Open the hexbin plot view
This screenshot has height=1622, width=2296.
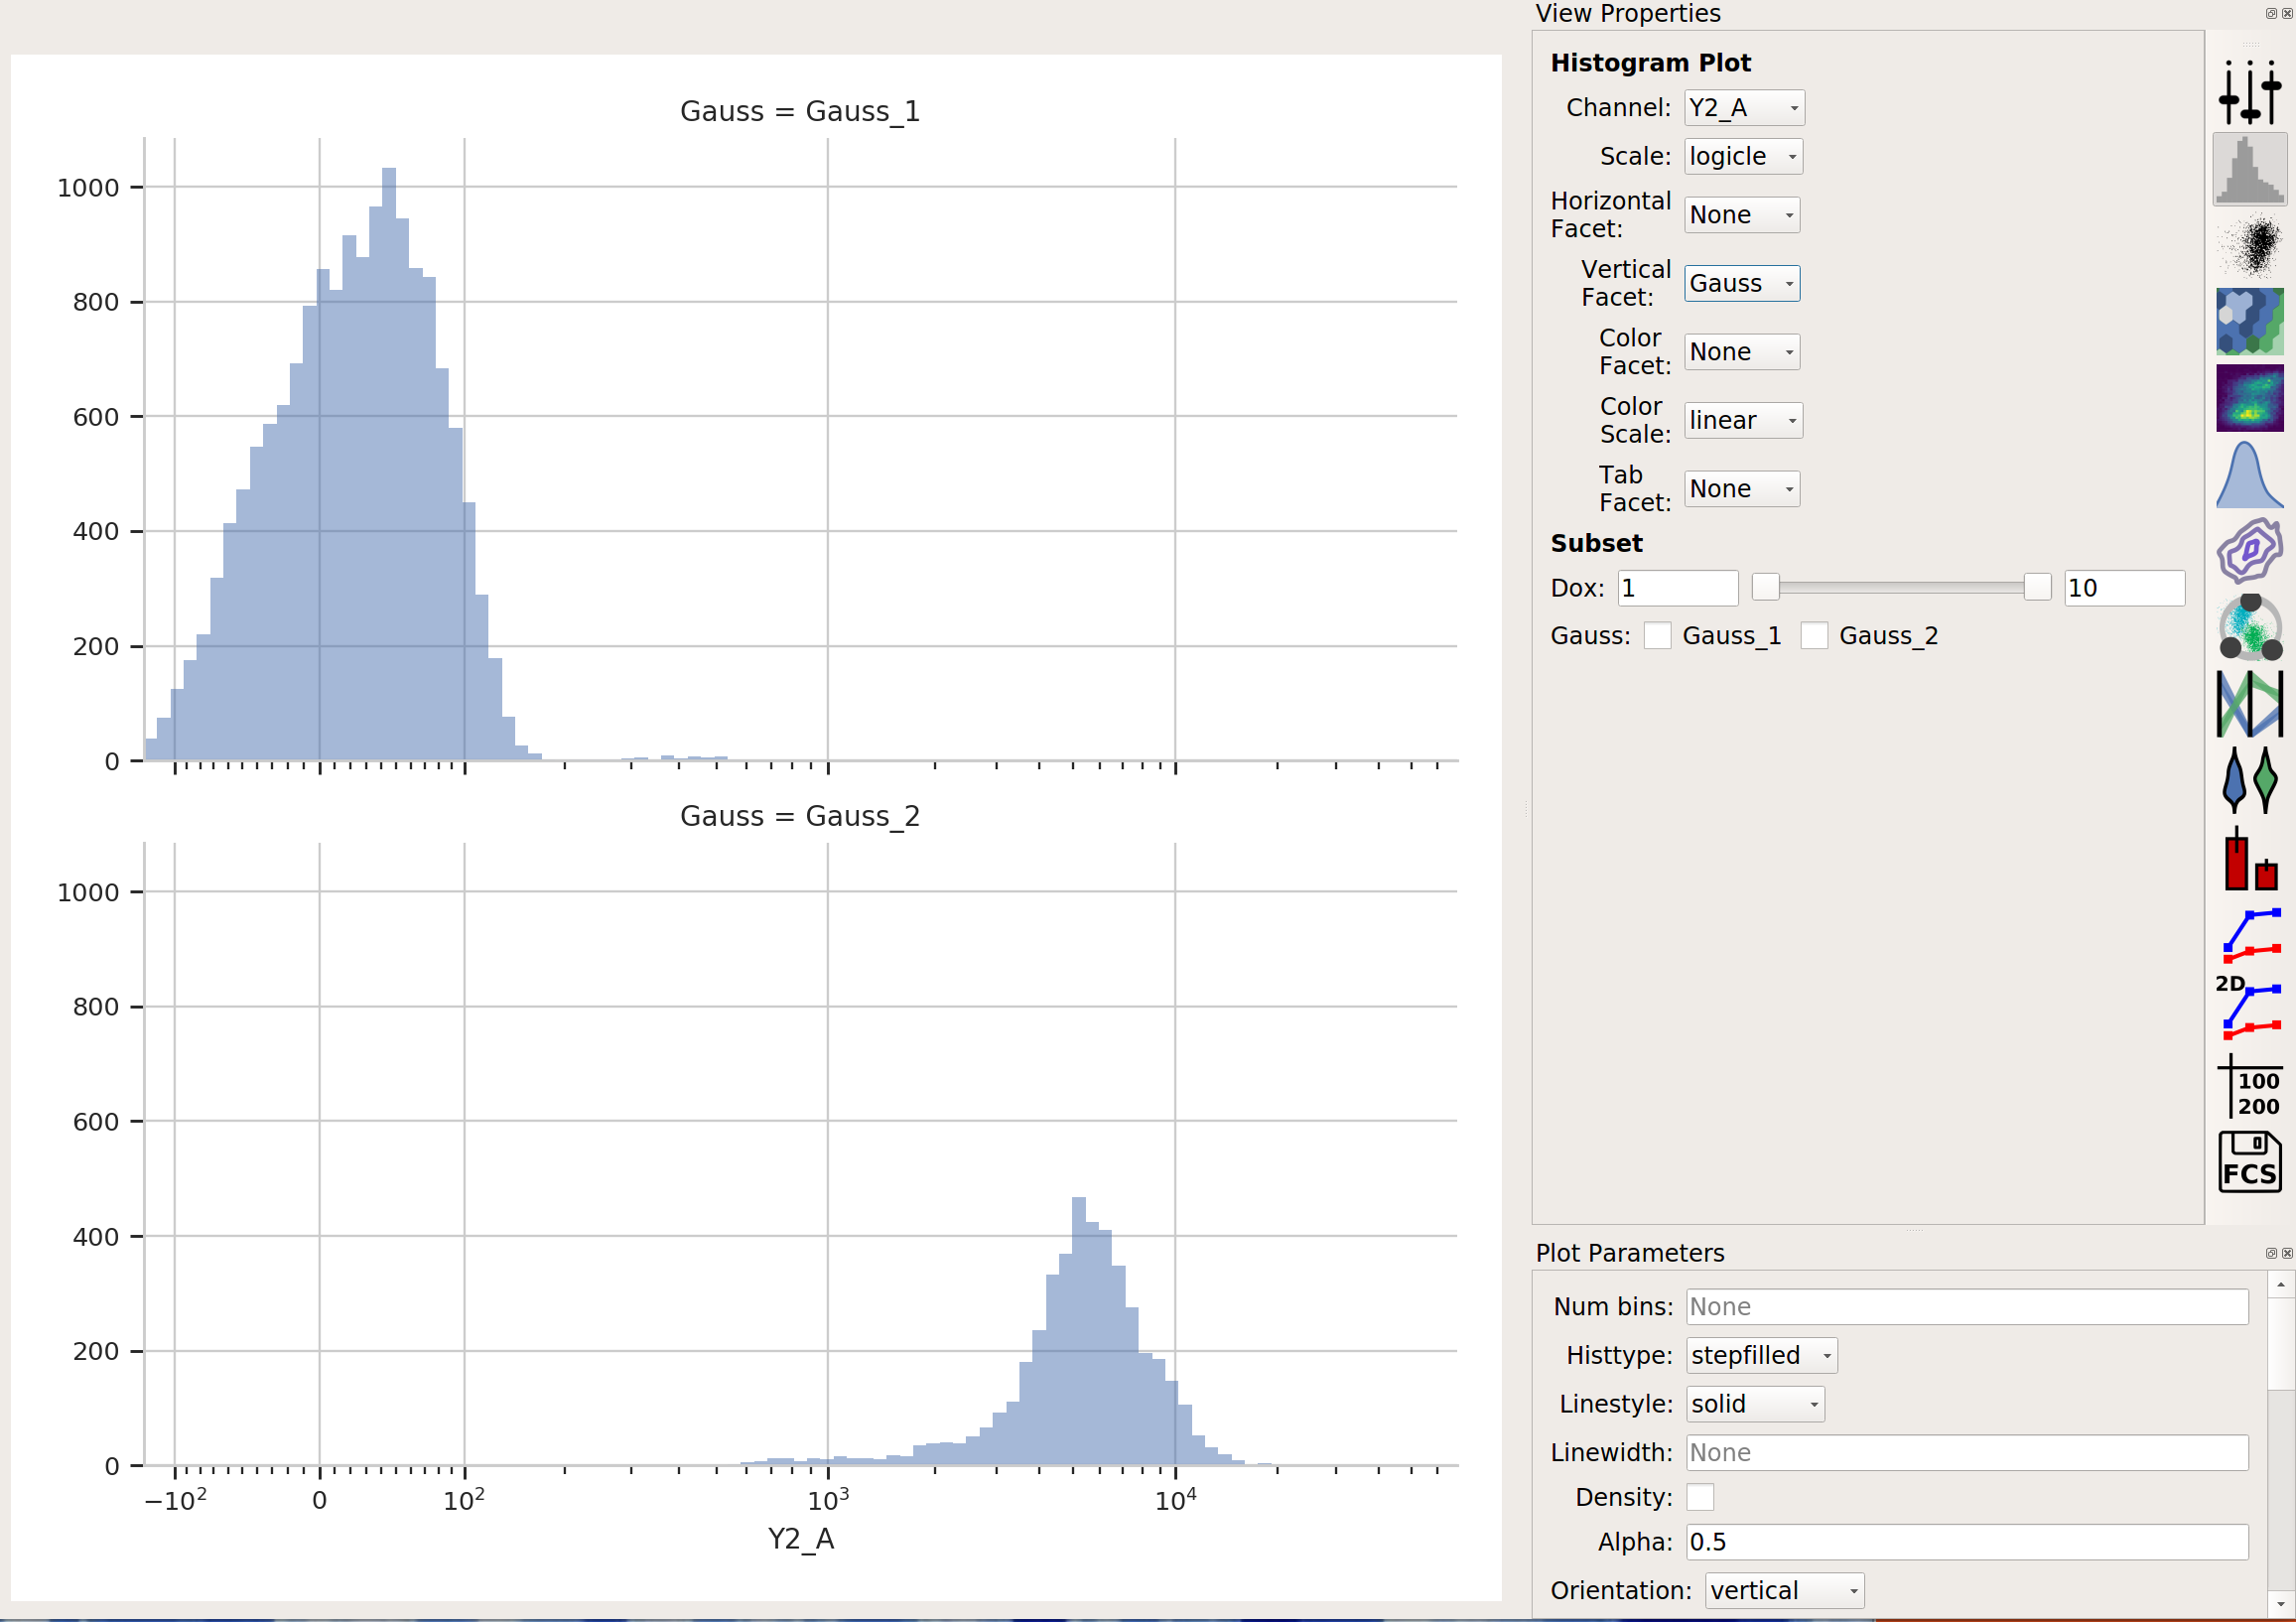coord(2249,321)
